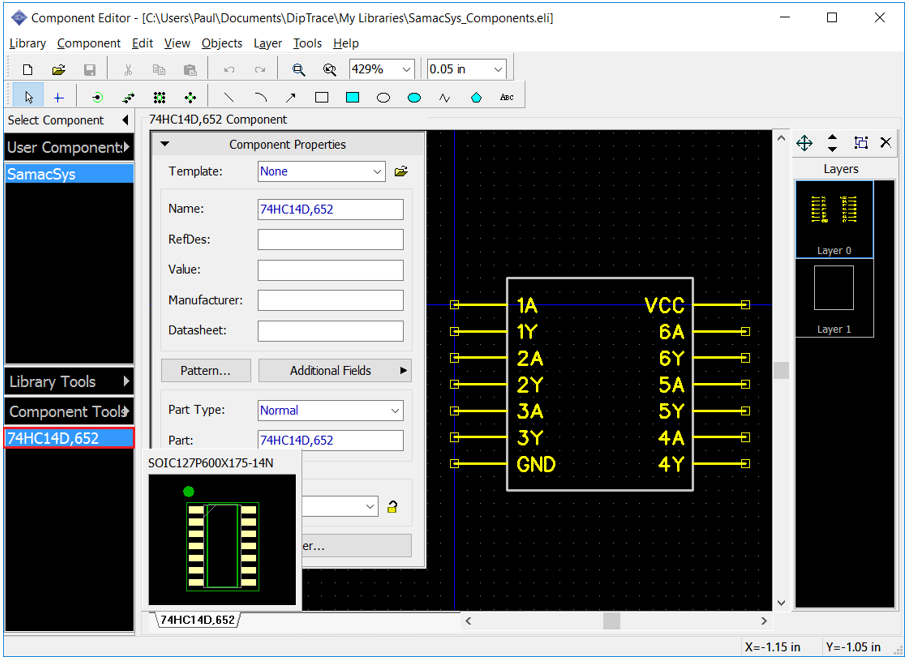Click the 74HC14D,652 part tab at bottom
908x659 pixels.
click(x=197, y=620)
